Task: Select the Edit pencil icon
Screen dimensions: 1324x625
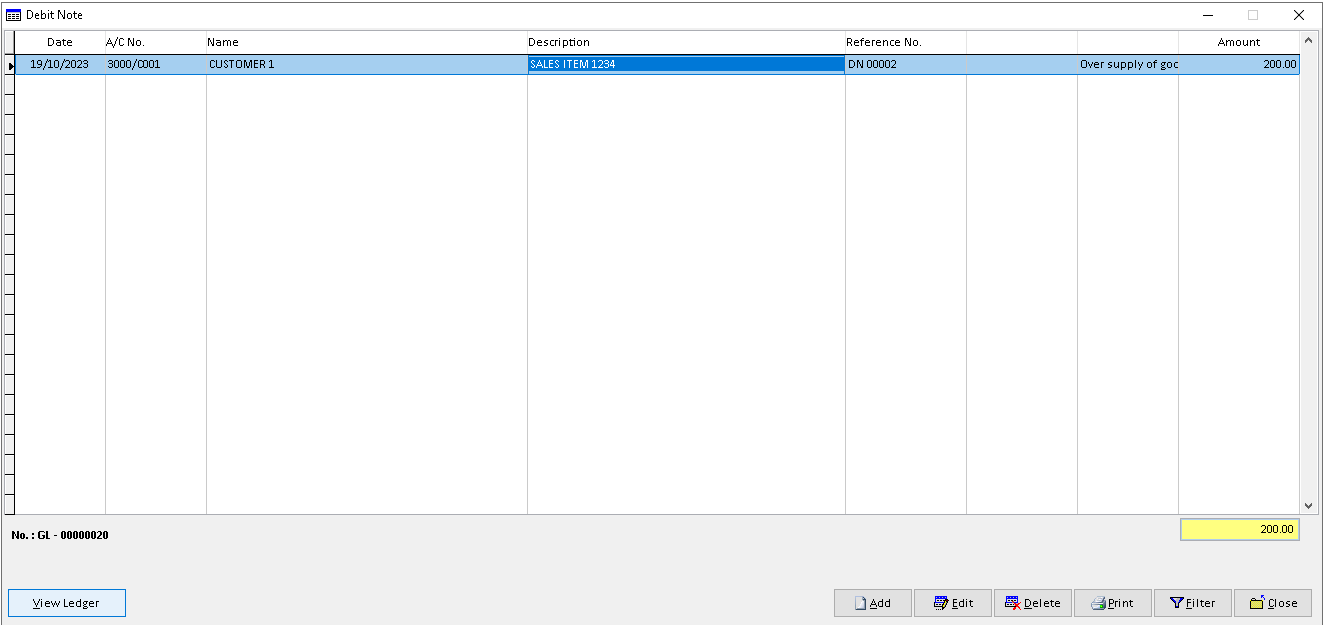Action: pos(939,603)
